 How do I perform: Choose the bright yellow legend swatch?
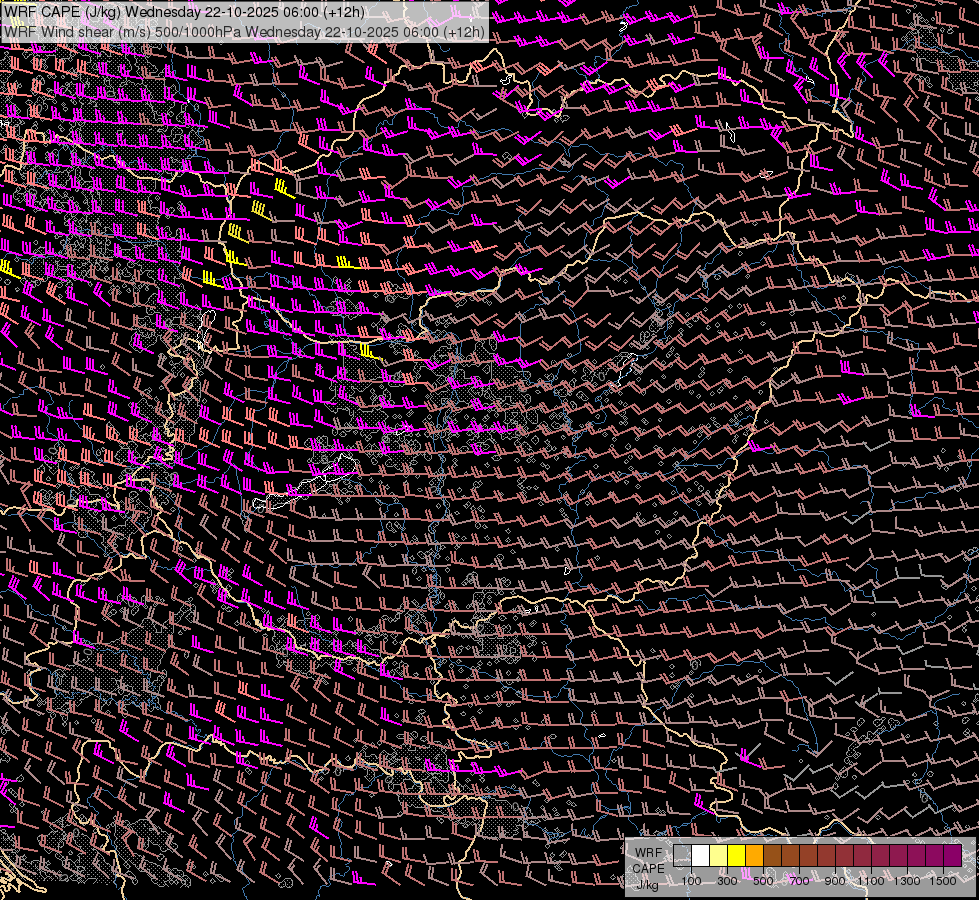click(x=736, y=855)
